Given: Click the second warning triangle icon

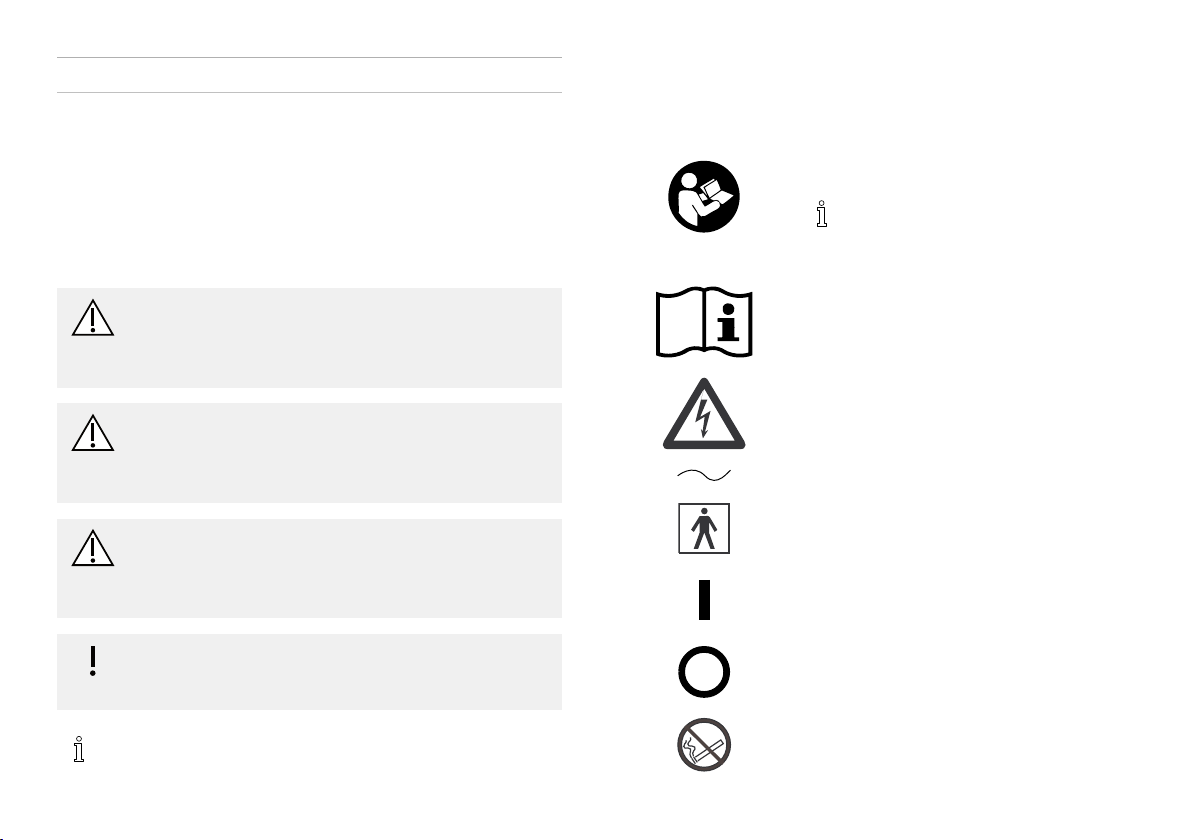Looking at the screenshot, I should pos(93,433).
